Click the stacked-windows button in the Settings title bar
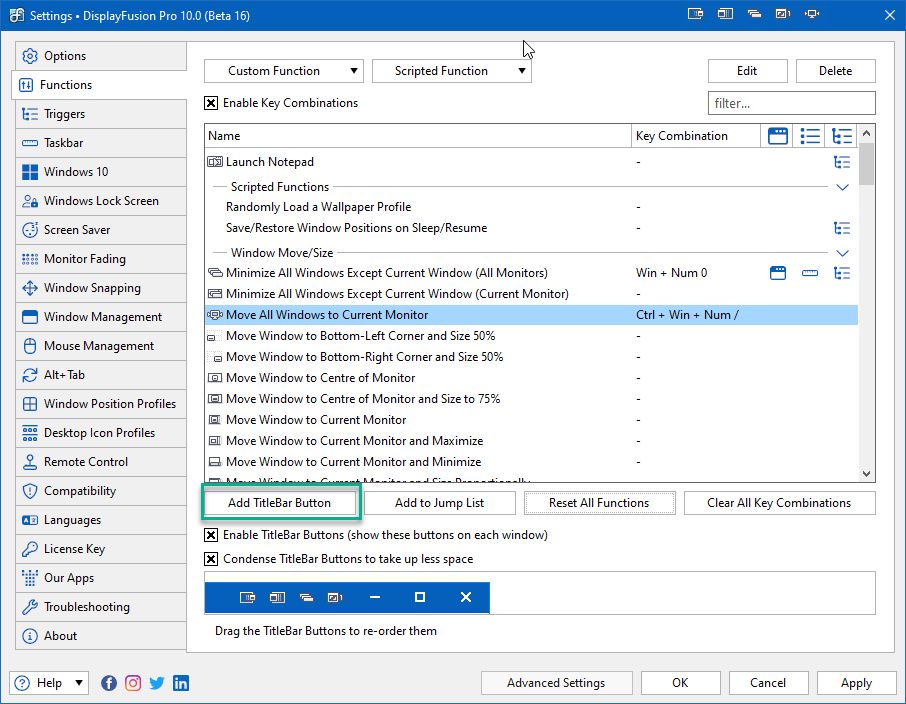Image resolution: width=906 pixels, height=704 pixels. (x=754, y=14)
